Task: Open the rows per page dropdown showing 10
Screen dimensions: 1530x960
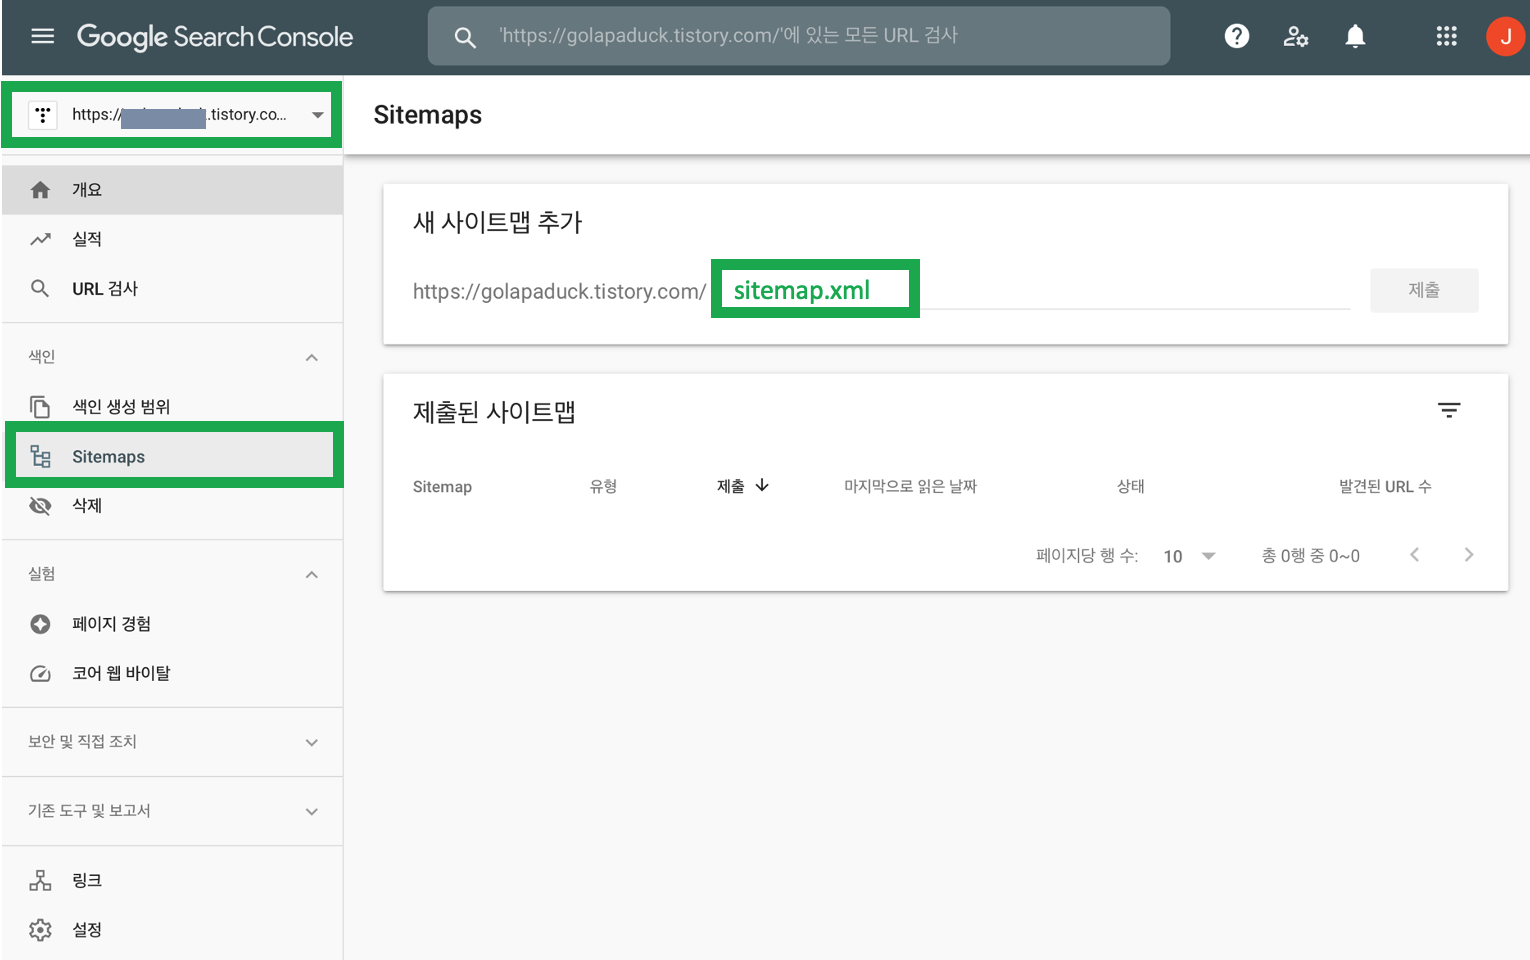Action: [1189, 556]
